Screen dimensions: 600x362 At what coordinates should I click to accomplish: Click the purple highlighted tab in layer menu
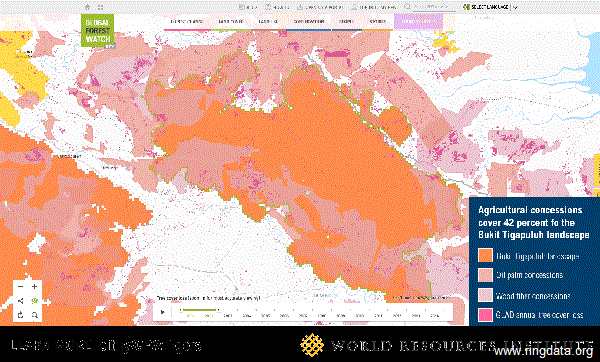coord(418,22)
